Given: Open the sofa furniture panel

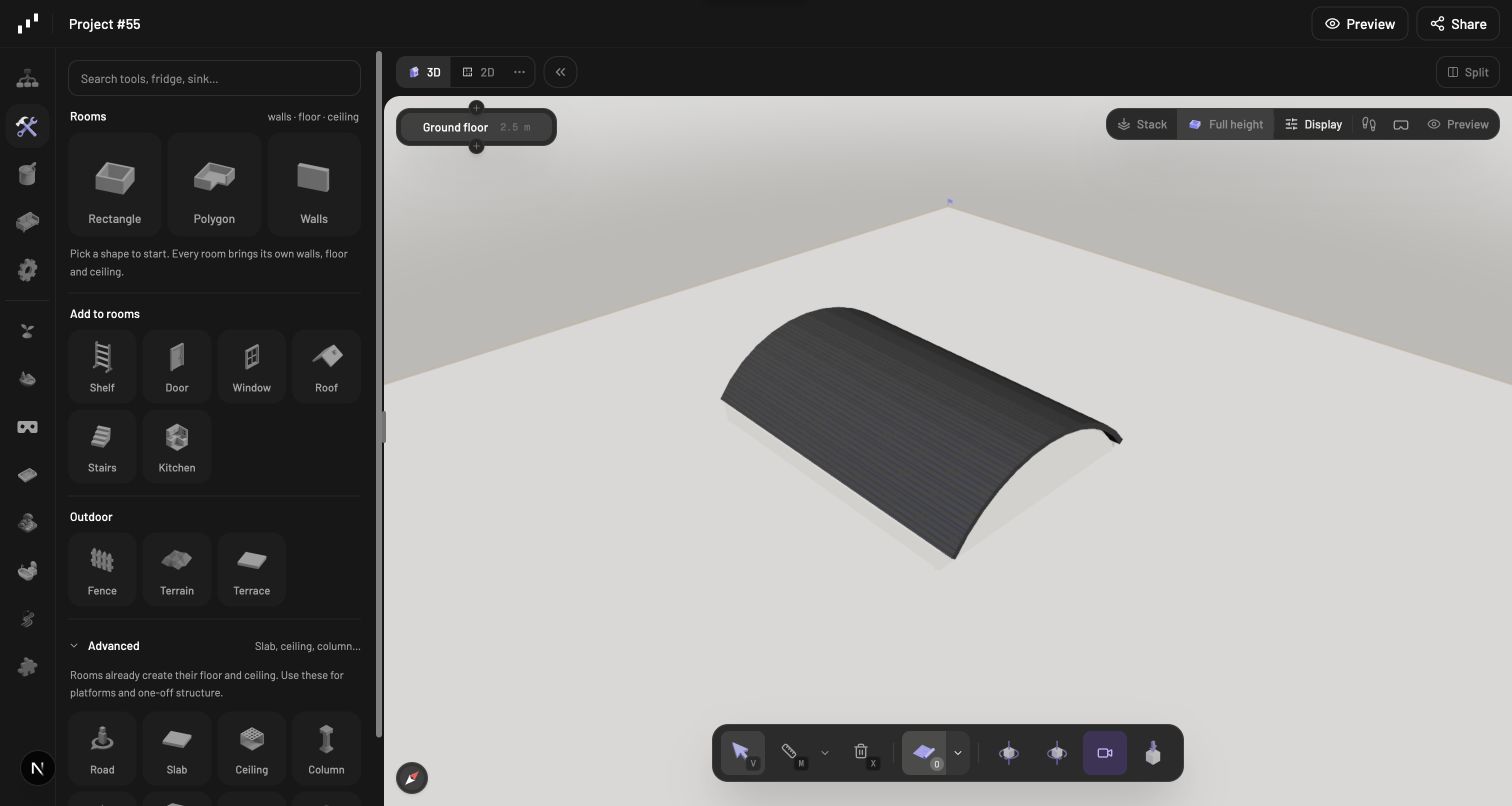Looking at the screenshot, I should click(27, 221).
